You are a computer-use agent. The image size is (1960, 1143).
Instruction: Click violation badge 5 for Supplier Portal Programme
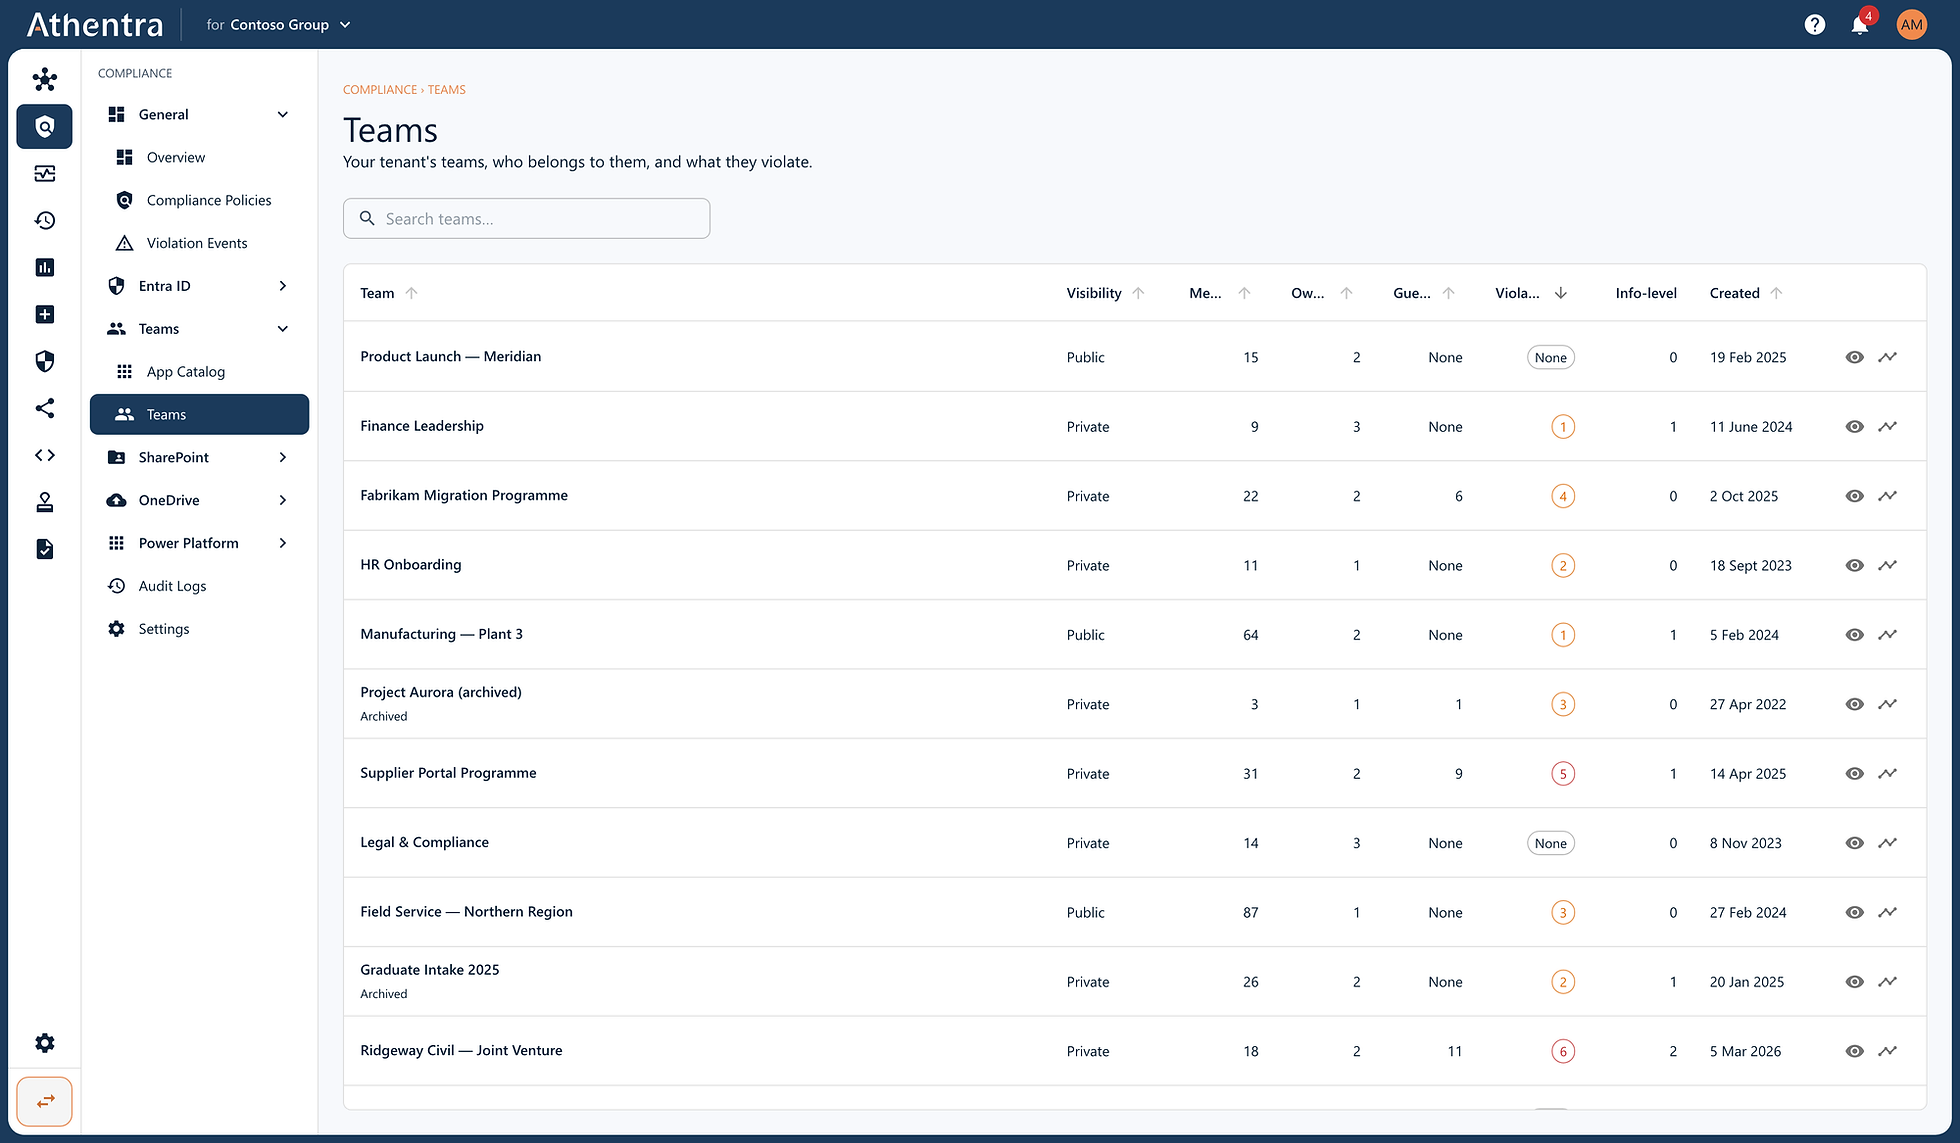[x=1563, y=774]
